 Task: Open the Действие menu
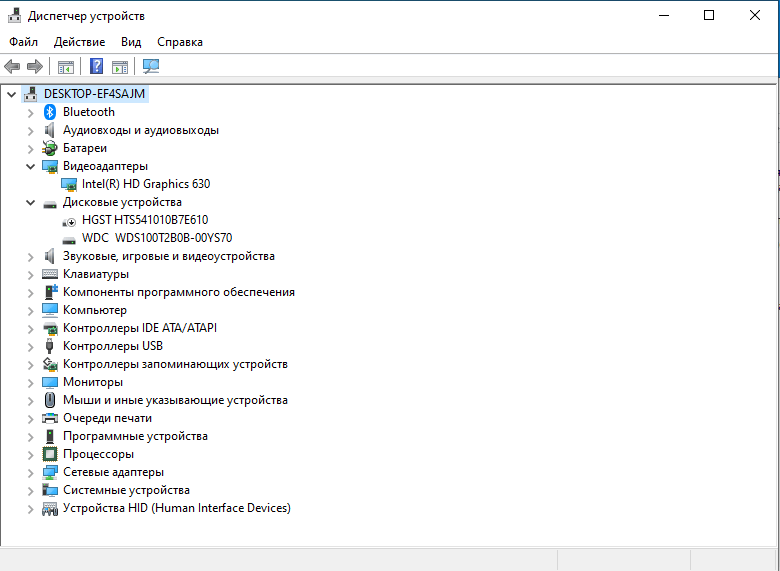pyautogui.click(x=80, y=42)
